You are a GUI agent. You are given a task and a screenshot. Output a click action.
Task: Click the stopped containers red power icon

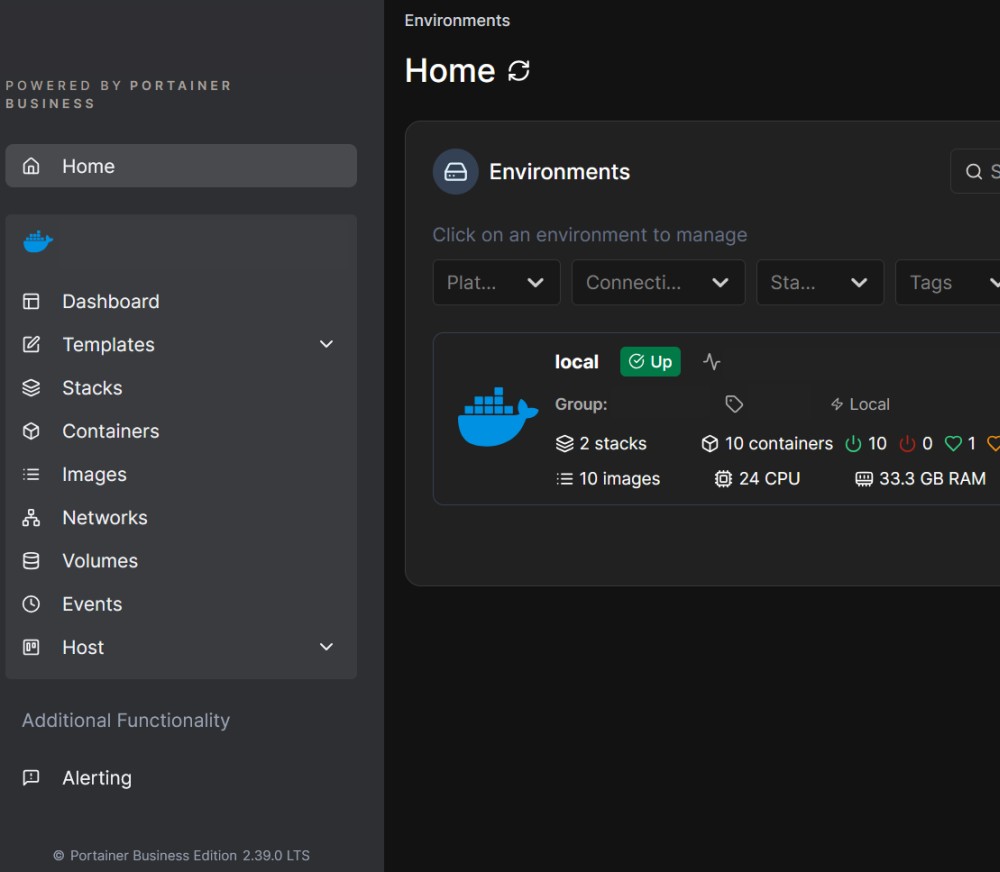click(907, 443)
